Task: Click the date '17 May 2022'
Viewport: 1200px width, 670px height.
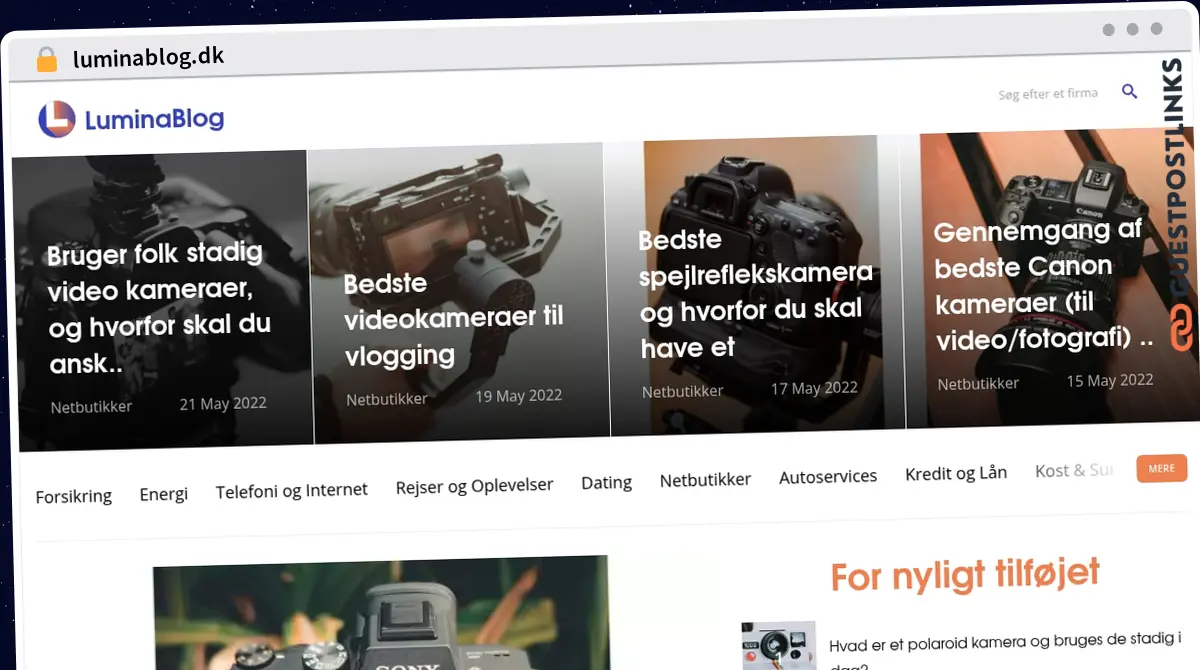Action: tap(814, 388)
